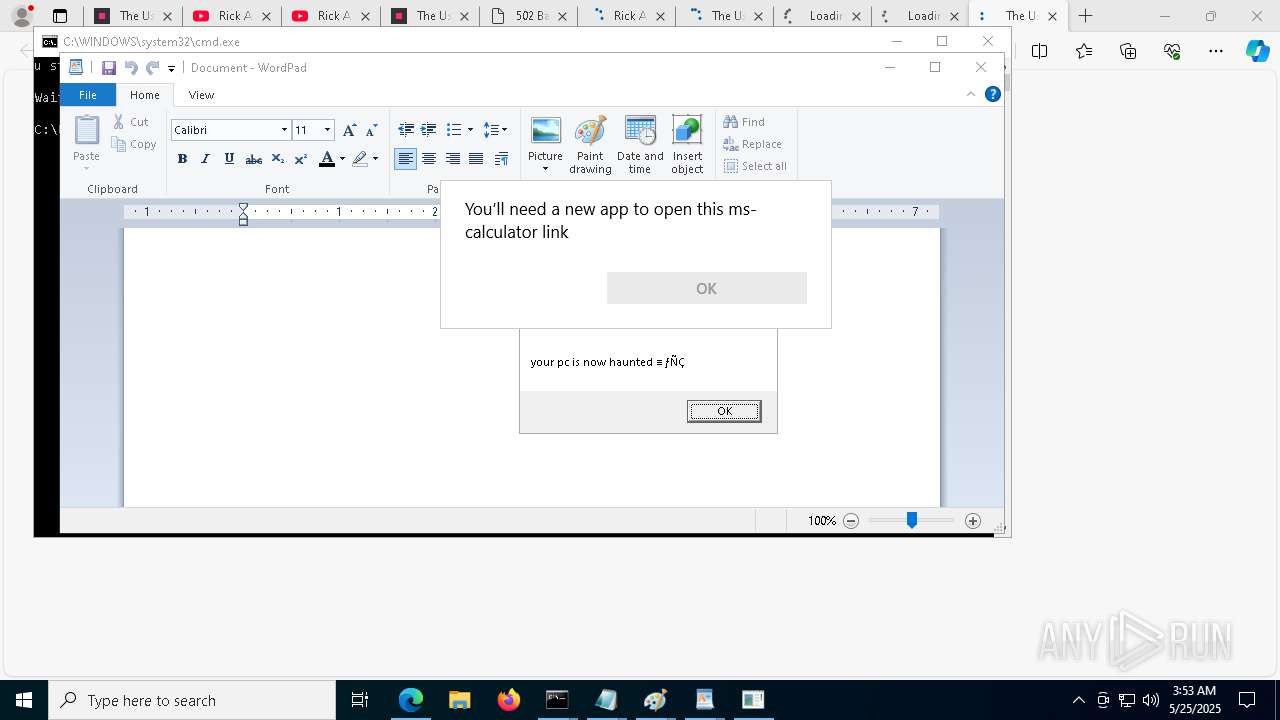
Task: Click the Picture insert icon
Action: 545,131
